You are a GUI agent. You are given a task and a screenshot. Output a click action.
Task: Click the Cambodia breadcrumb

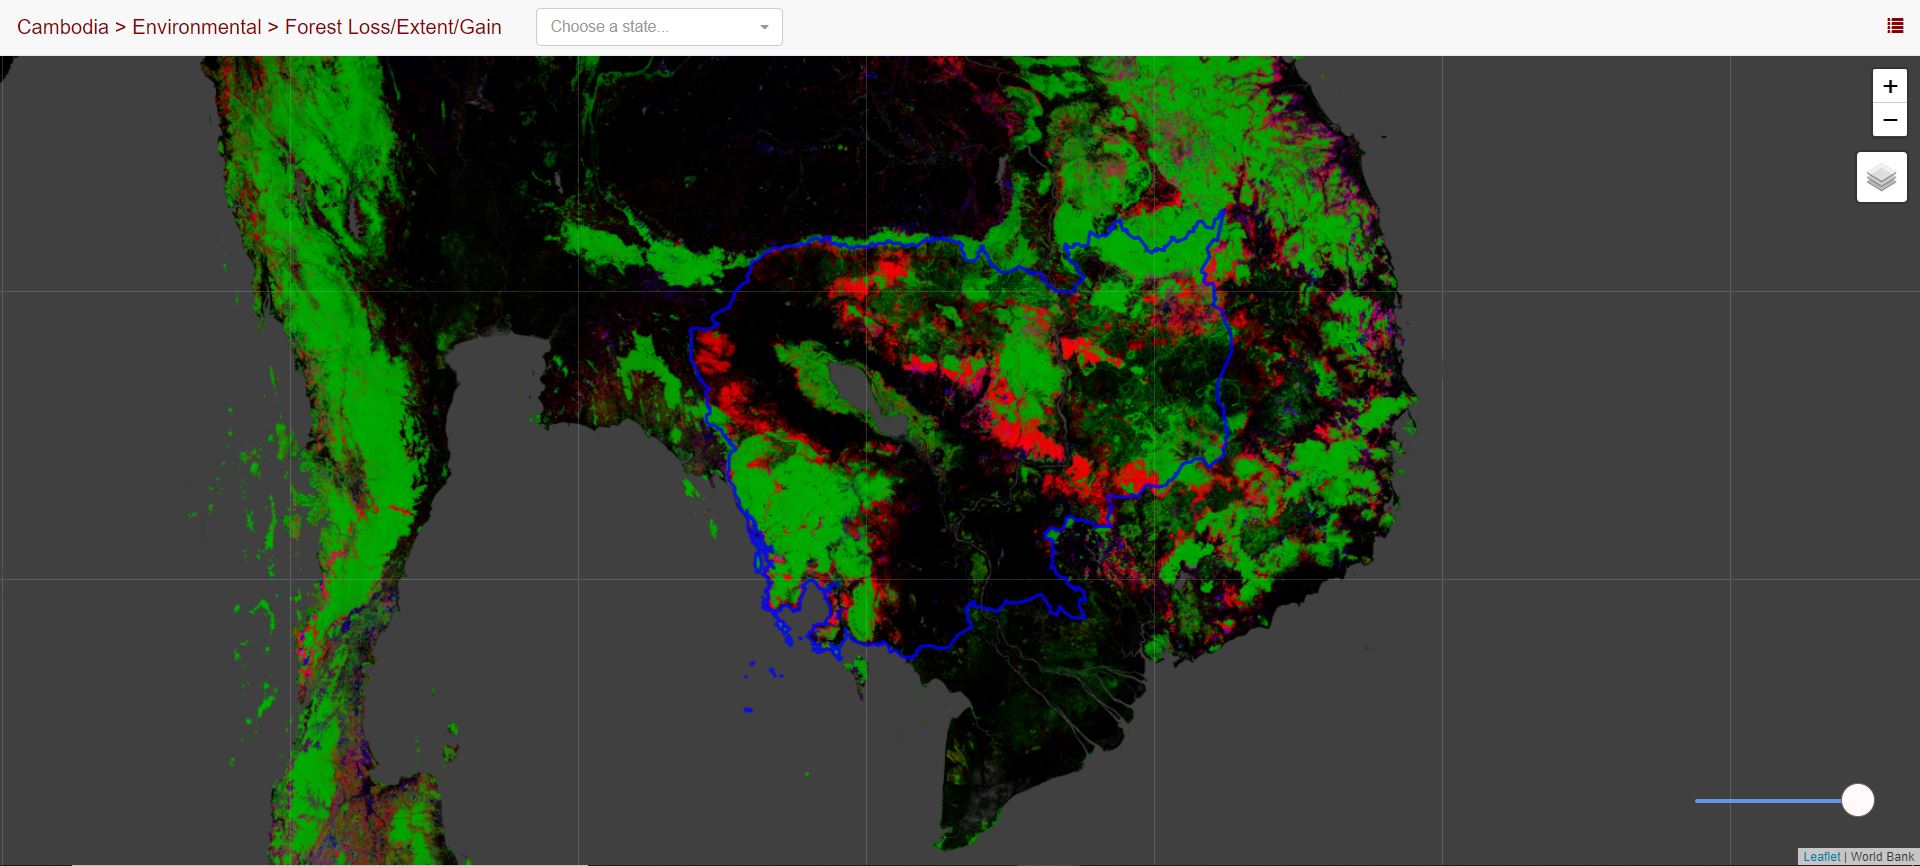[62, 27]
